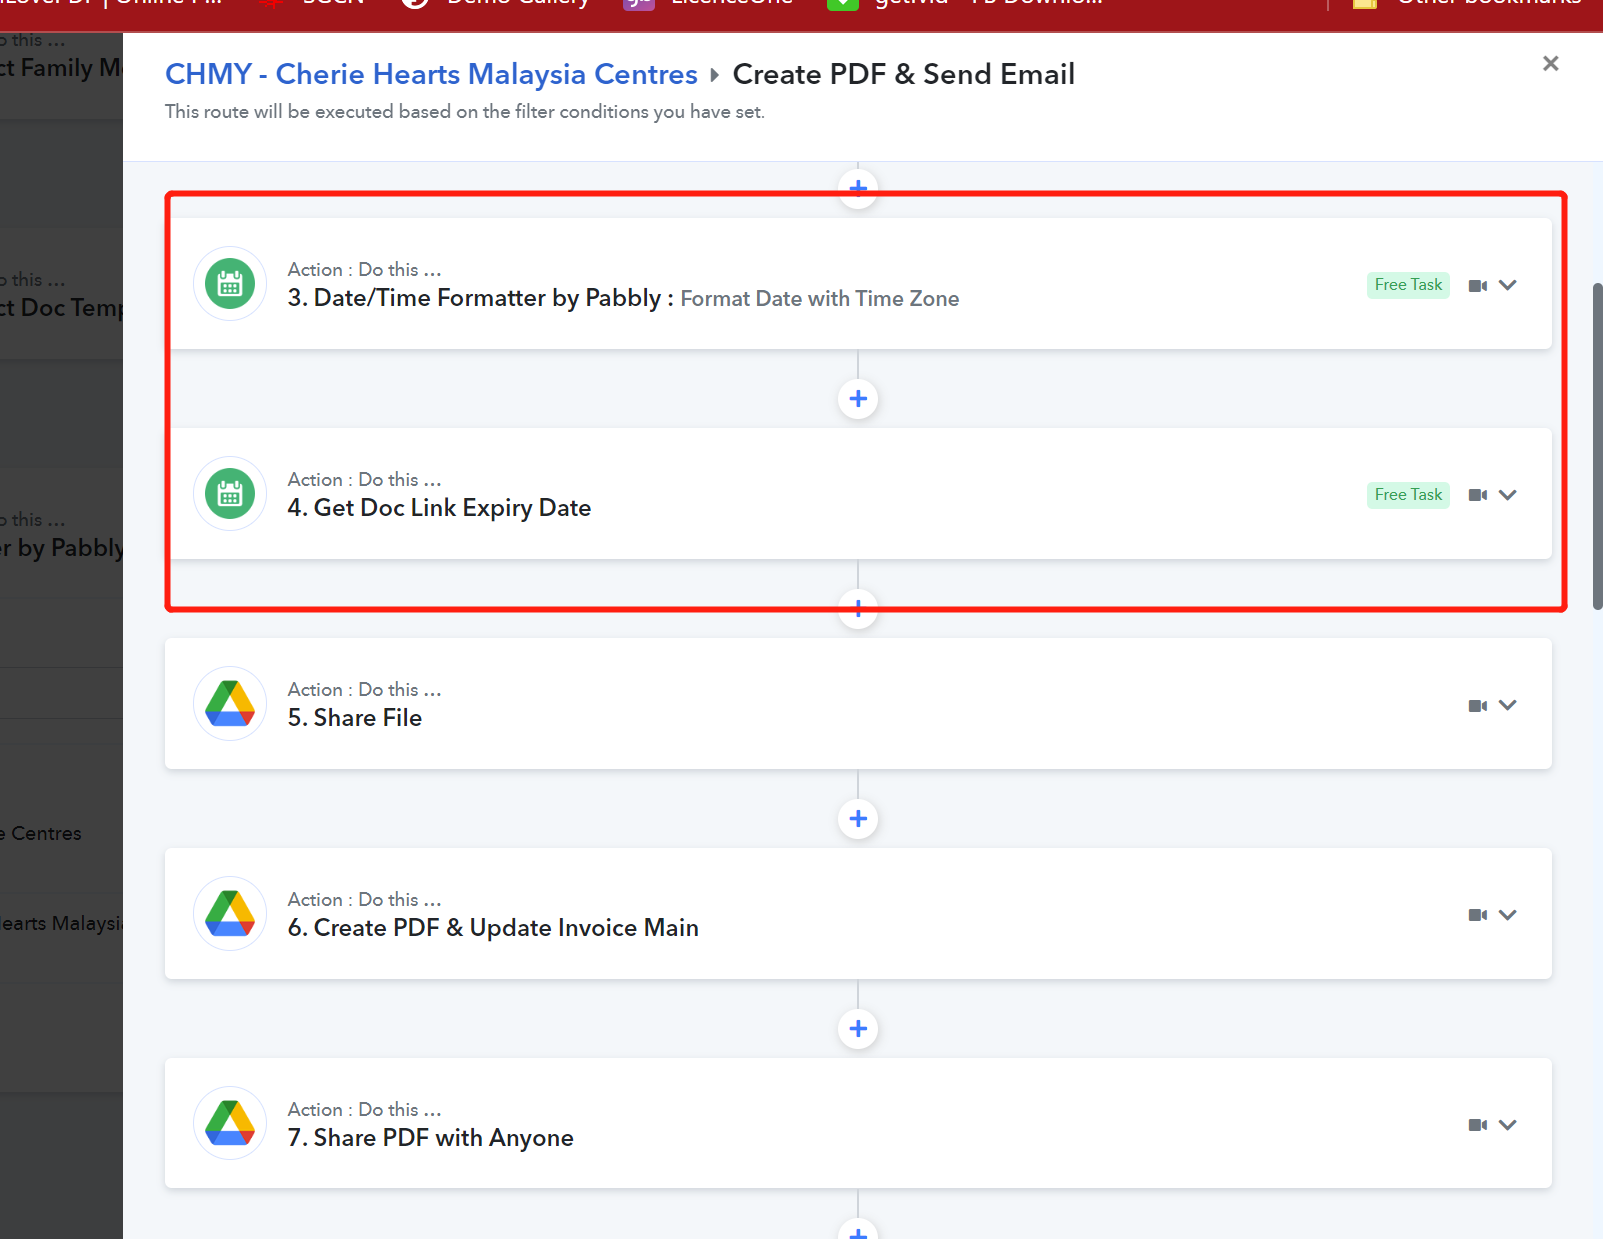This screenshot has height=1239, width=1603.
Task: Click the calendar icon for Get Doc Link Expiry Date
Action: click(x=230, y=494)
